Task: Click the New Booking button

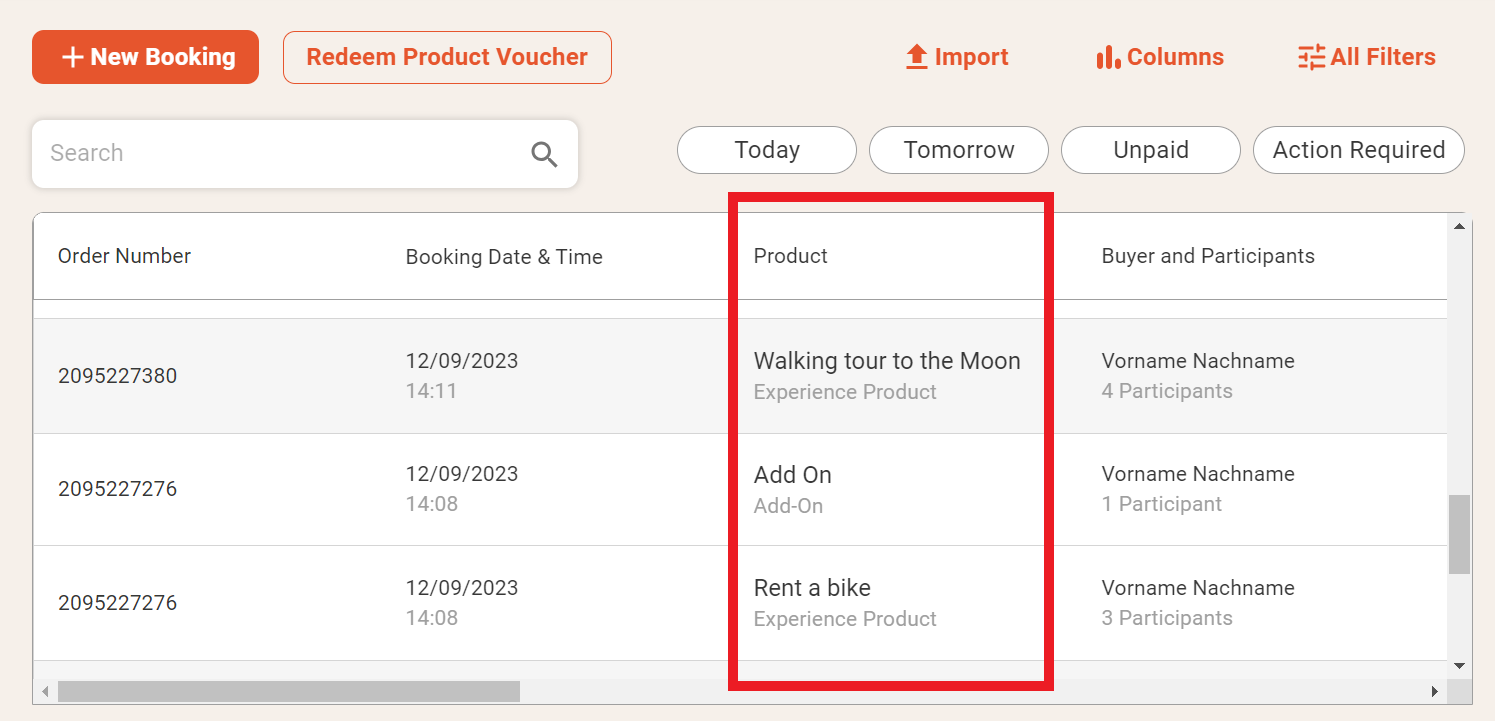Action: pyautogui.click(x=145, y=57)
